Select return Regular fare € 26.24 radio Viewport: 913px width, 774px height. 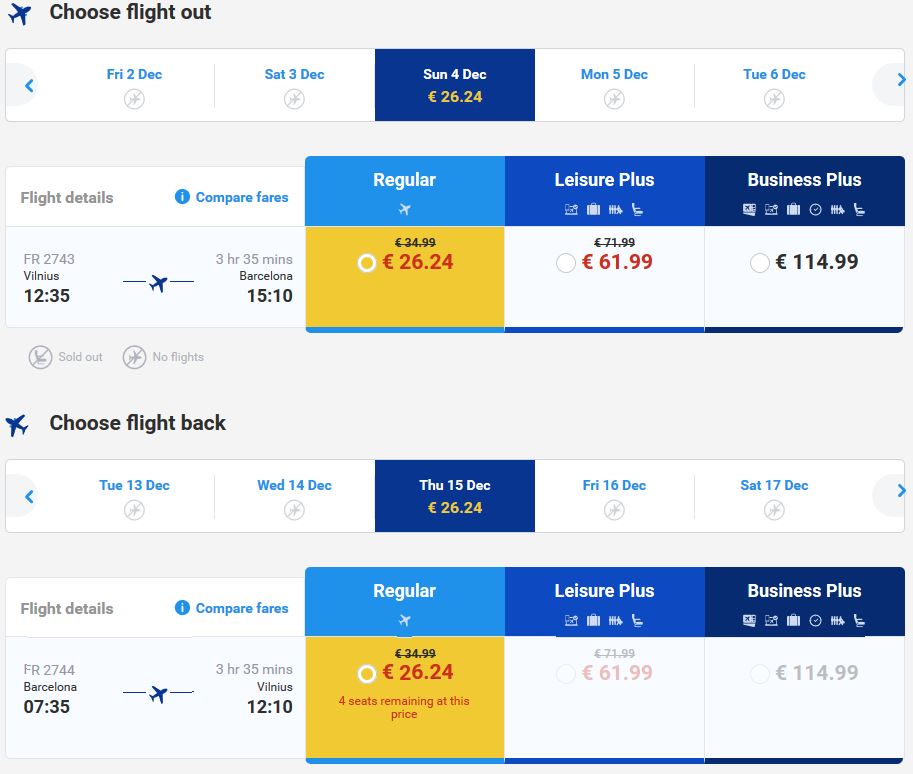point(367,674)
